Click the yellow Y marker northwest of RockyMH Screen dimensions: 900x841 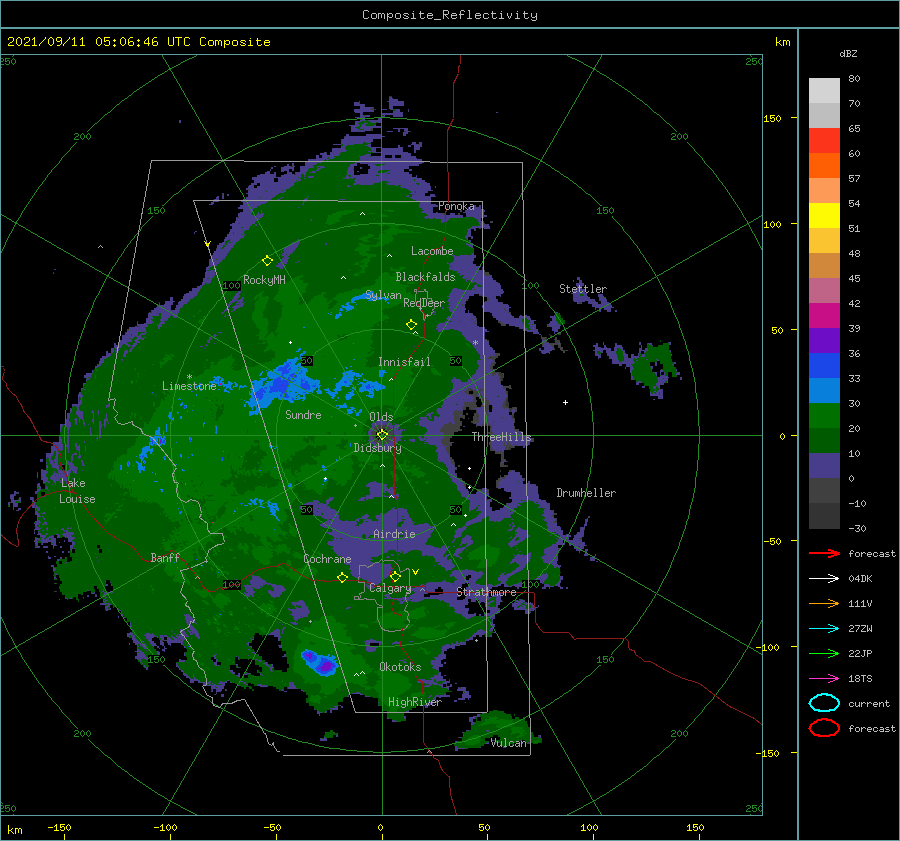(207, 245)
